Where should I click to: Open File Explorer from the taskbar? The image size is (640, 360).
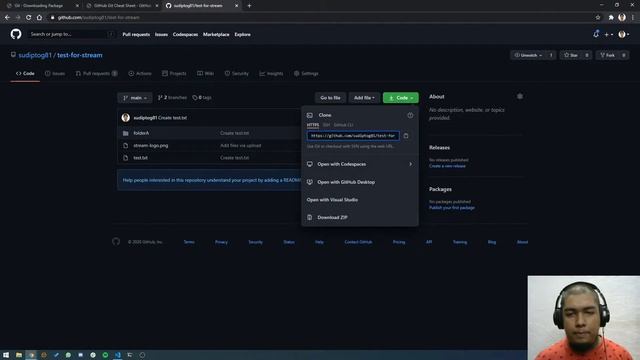pyautogui.click(x=19, y=355)
